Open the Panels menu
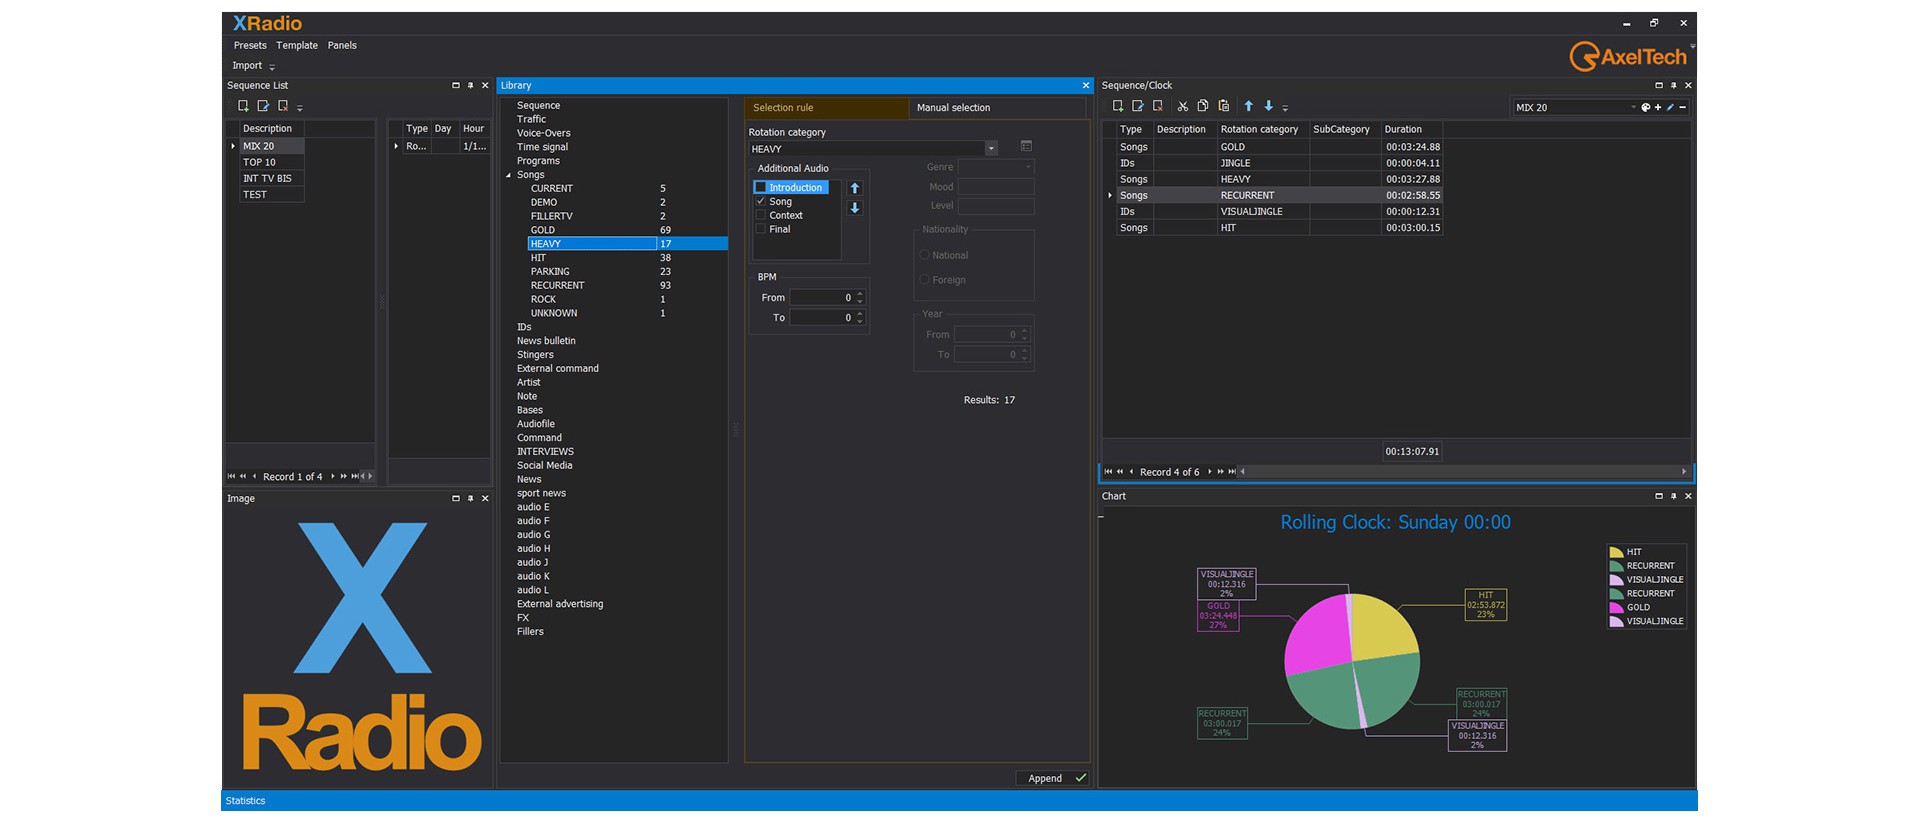This screenshot has height=822, width=1920. (342, 45)
